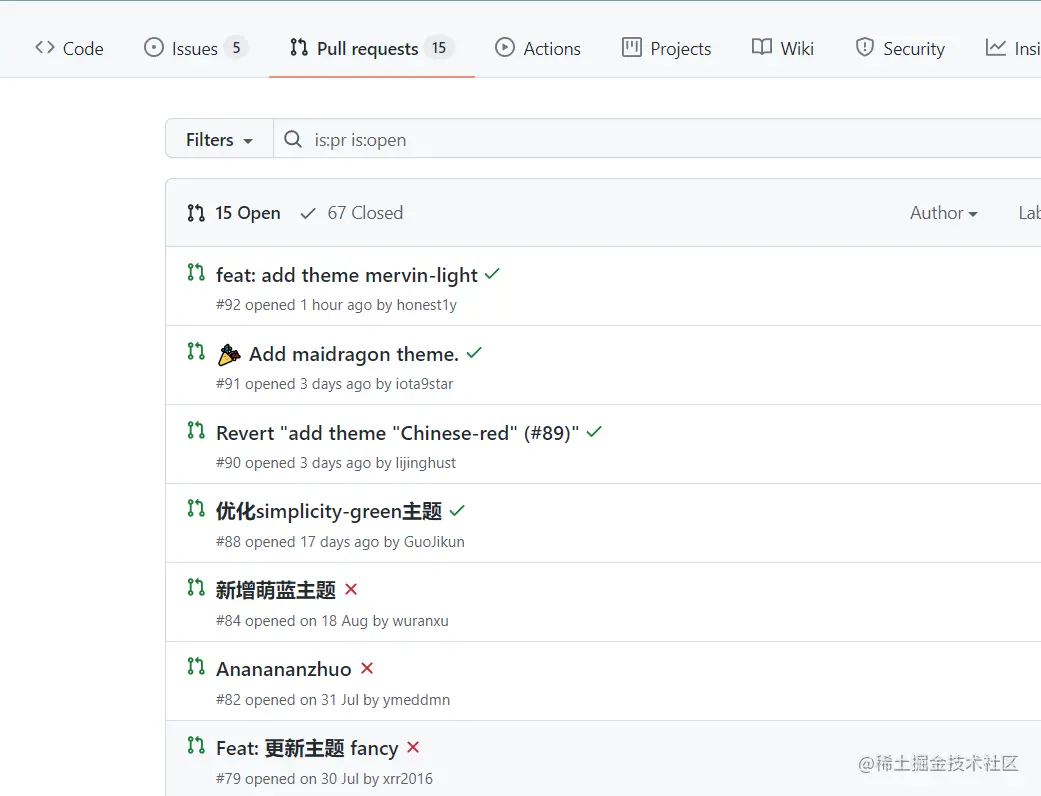The image size is (1041, 796).
Task: Click the open PR icon for #91
Action: [x=196, y=351]
